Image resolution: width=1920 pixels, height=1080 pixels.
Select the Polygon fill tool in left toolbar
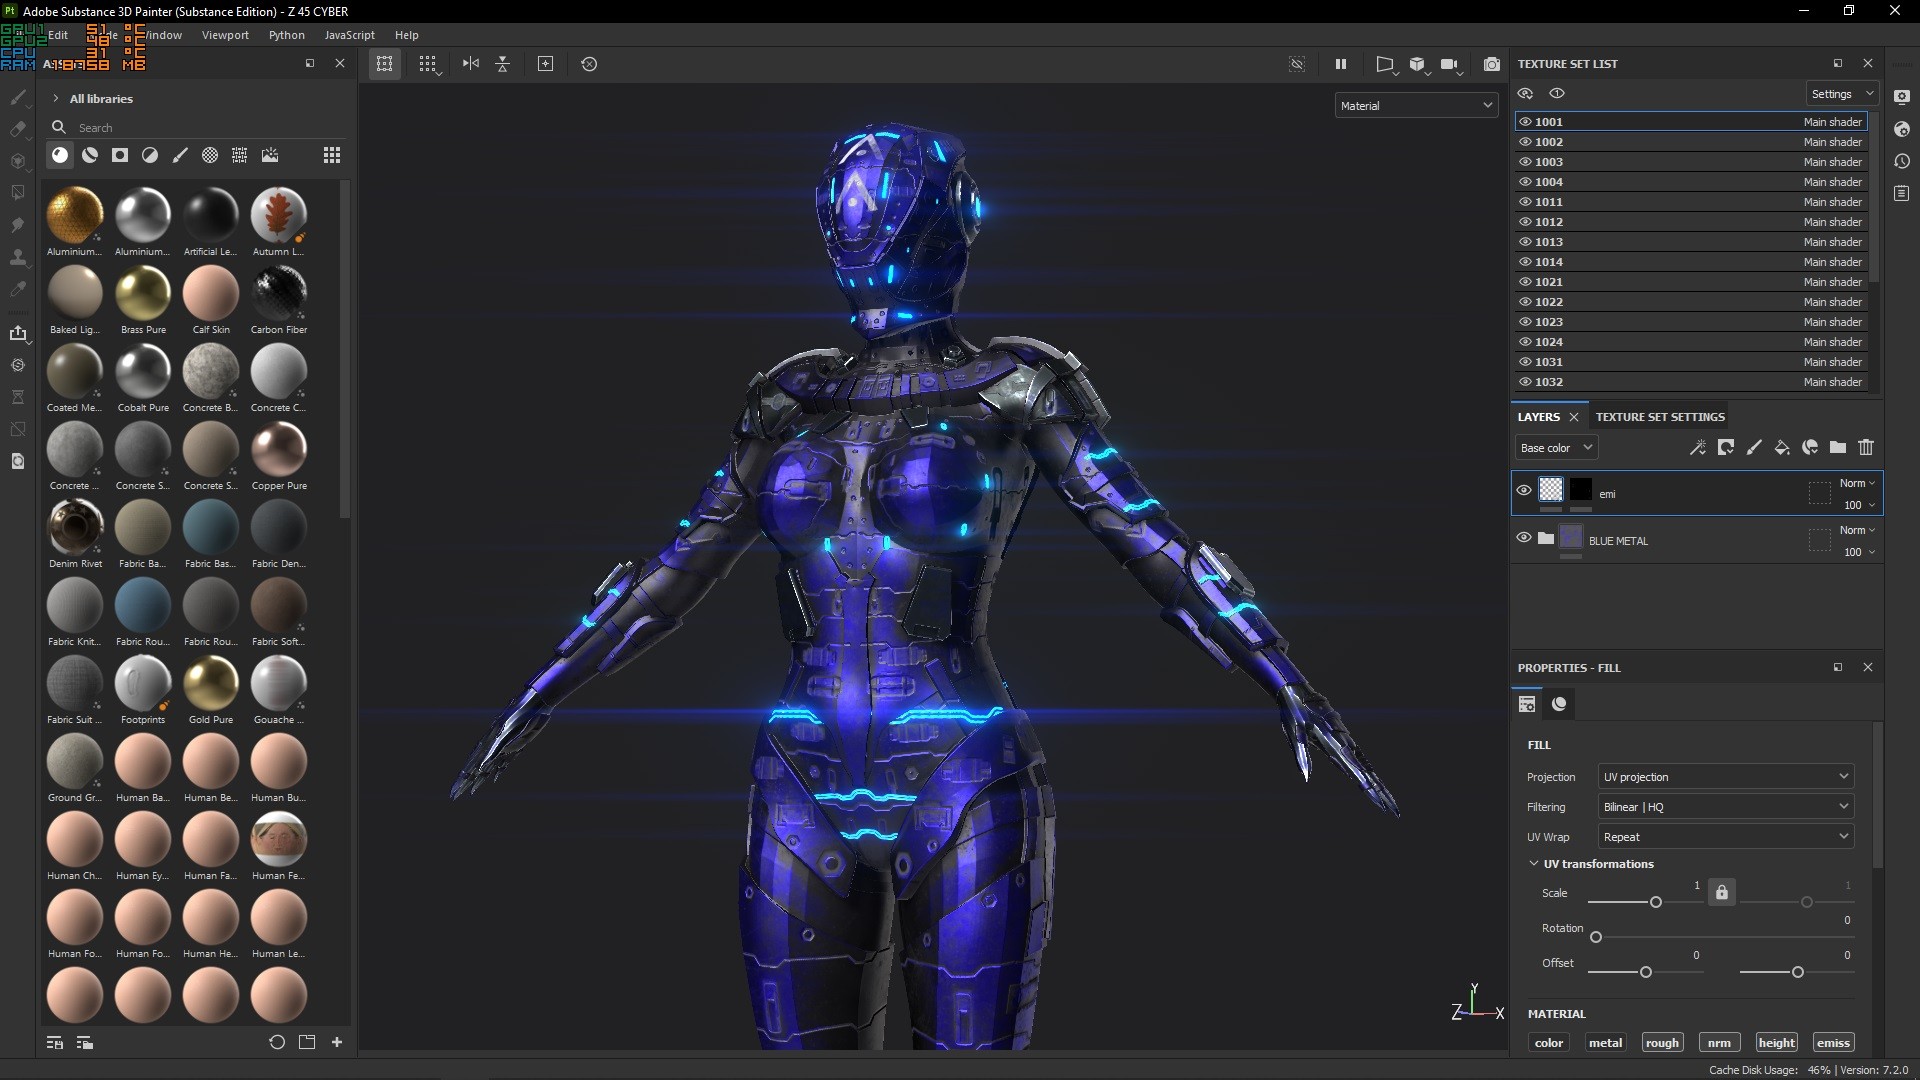click(x=18, y=193)
